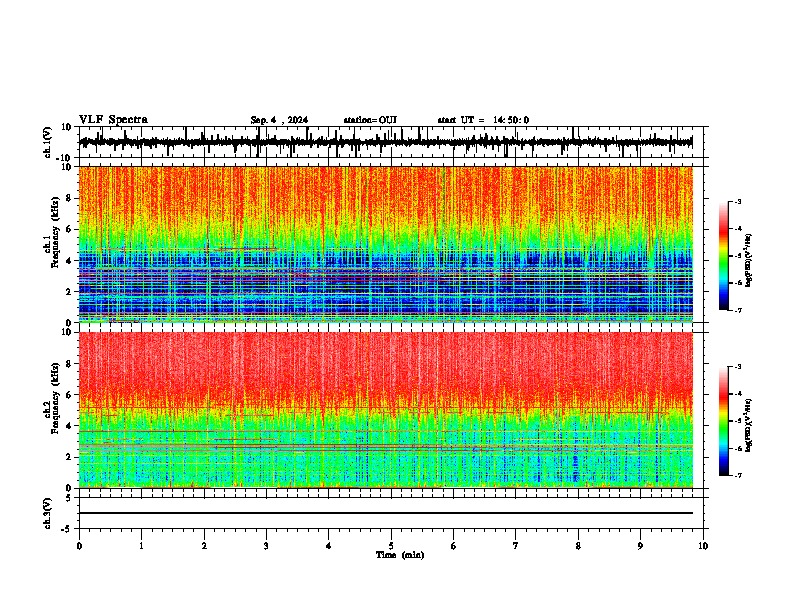Click the ch.3 flat voltage line
The image size is (792, 612).
[x=386, y=513]
